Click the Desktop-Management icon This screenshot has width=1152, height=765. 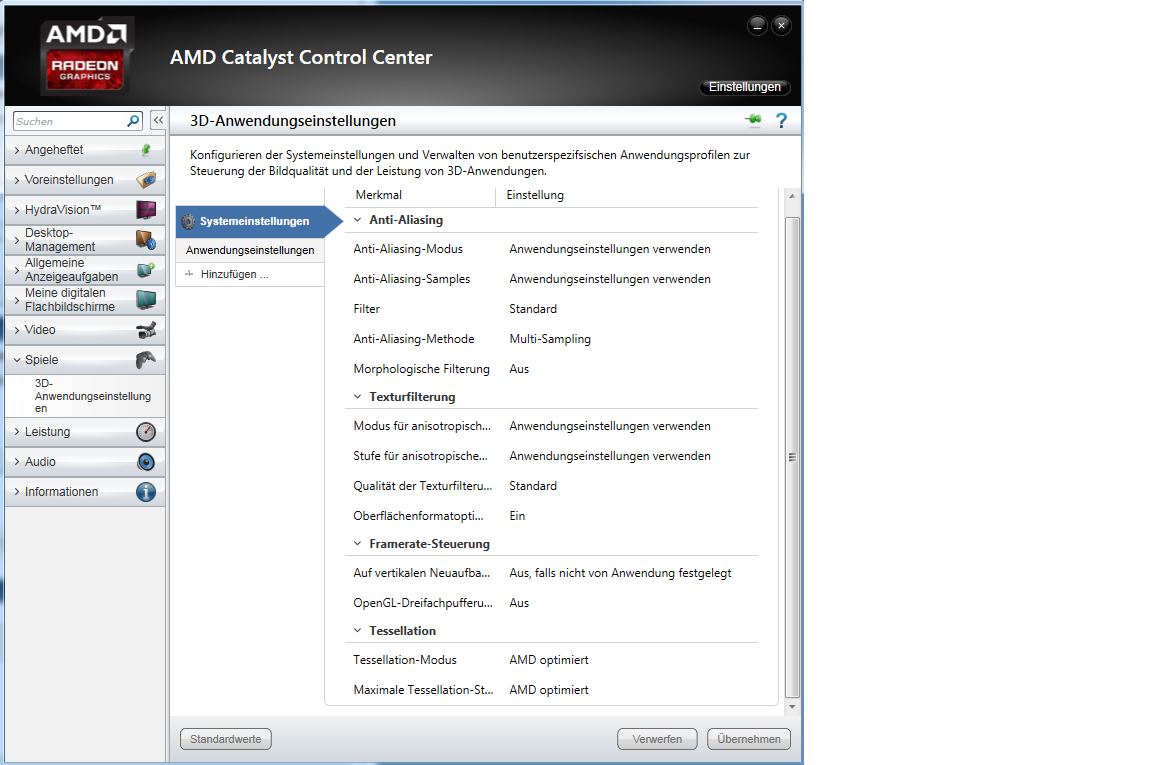click(x=146, y=240)
